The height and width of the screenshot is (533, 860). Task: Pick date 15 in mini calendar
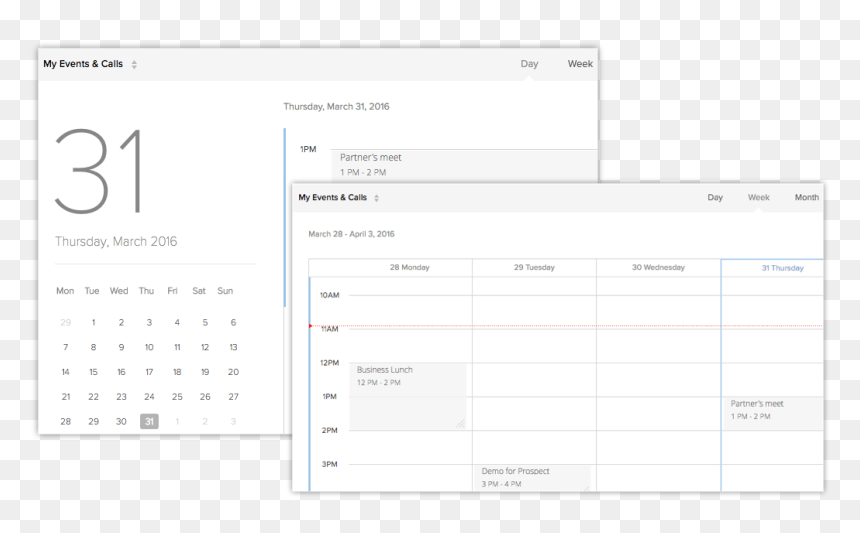(x=93, y=372)
